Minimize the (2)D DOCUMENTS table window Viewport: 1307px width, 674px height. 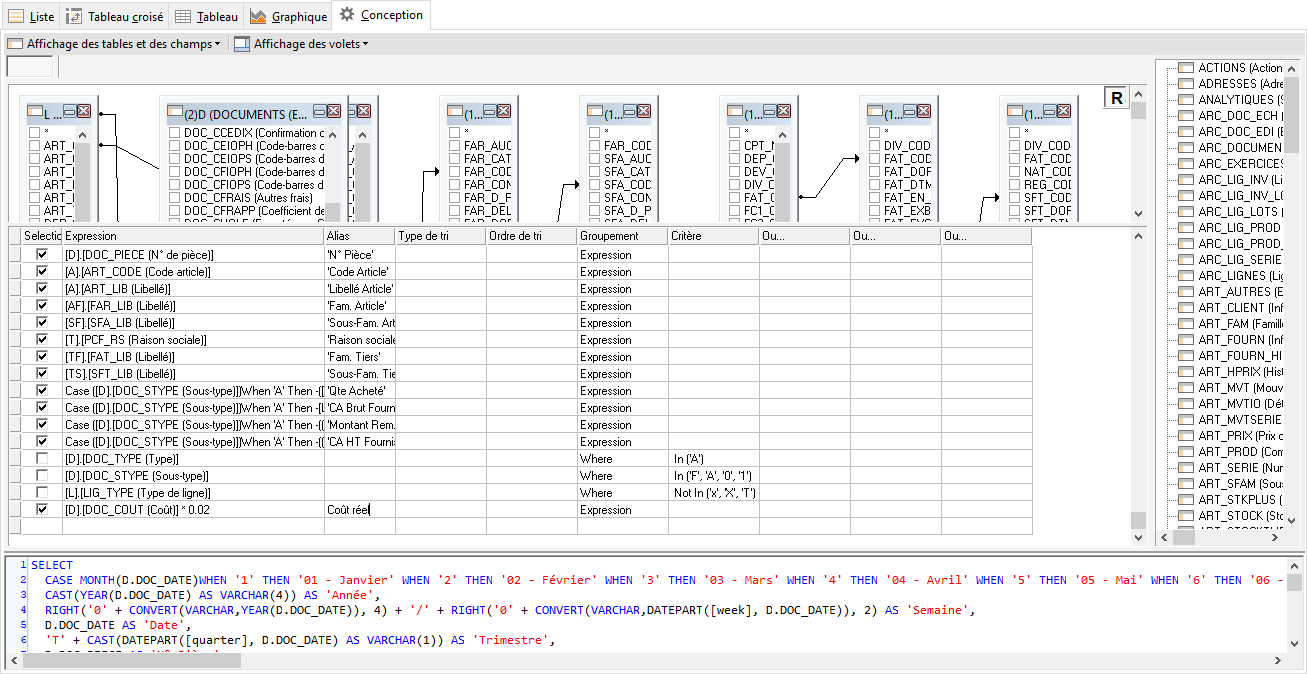point(319,112)
